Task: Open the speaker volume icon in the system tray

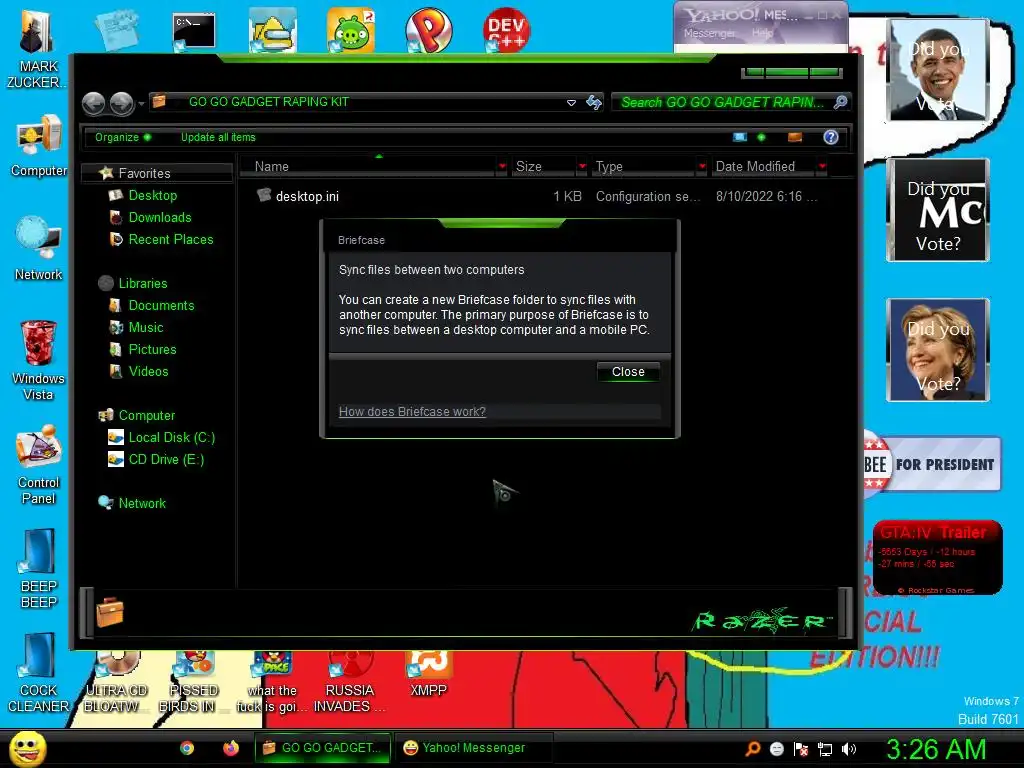Action: point(848,749)
